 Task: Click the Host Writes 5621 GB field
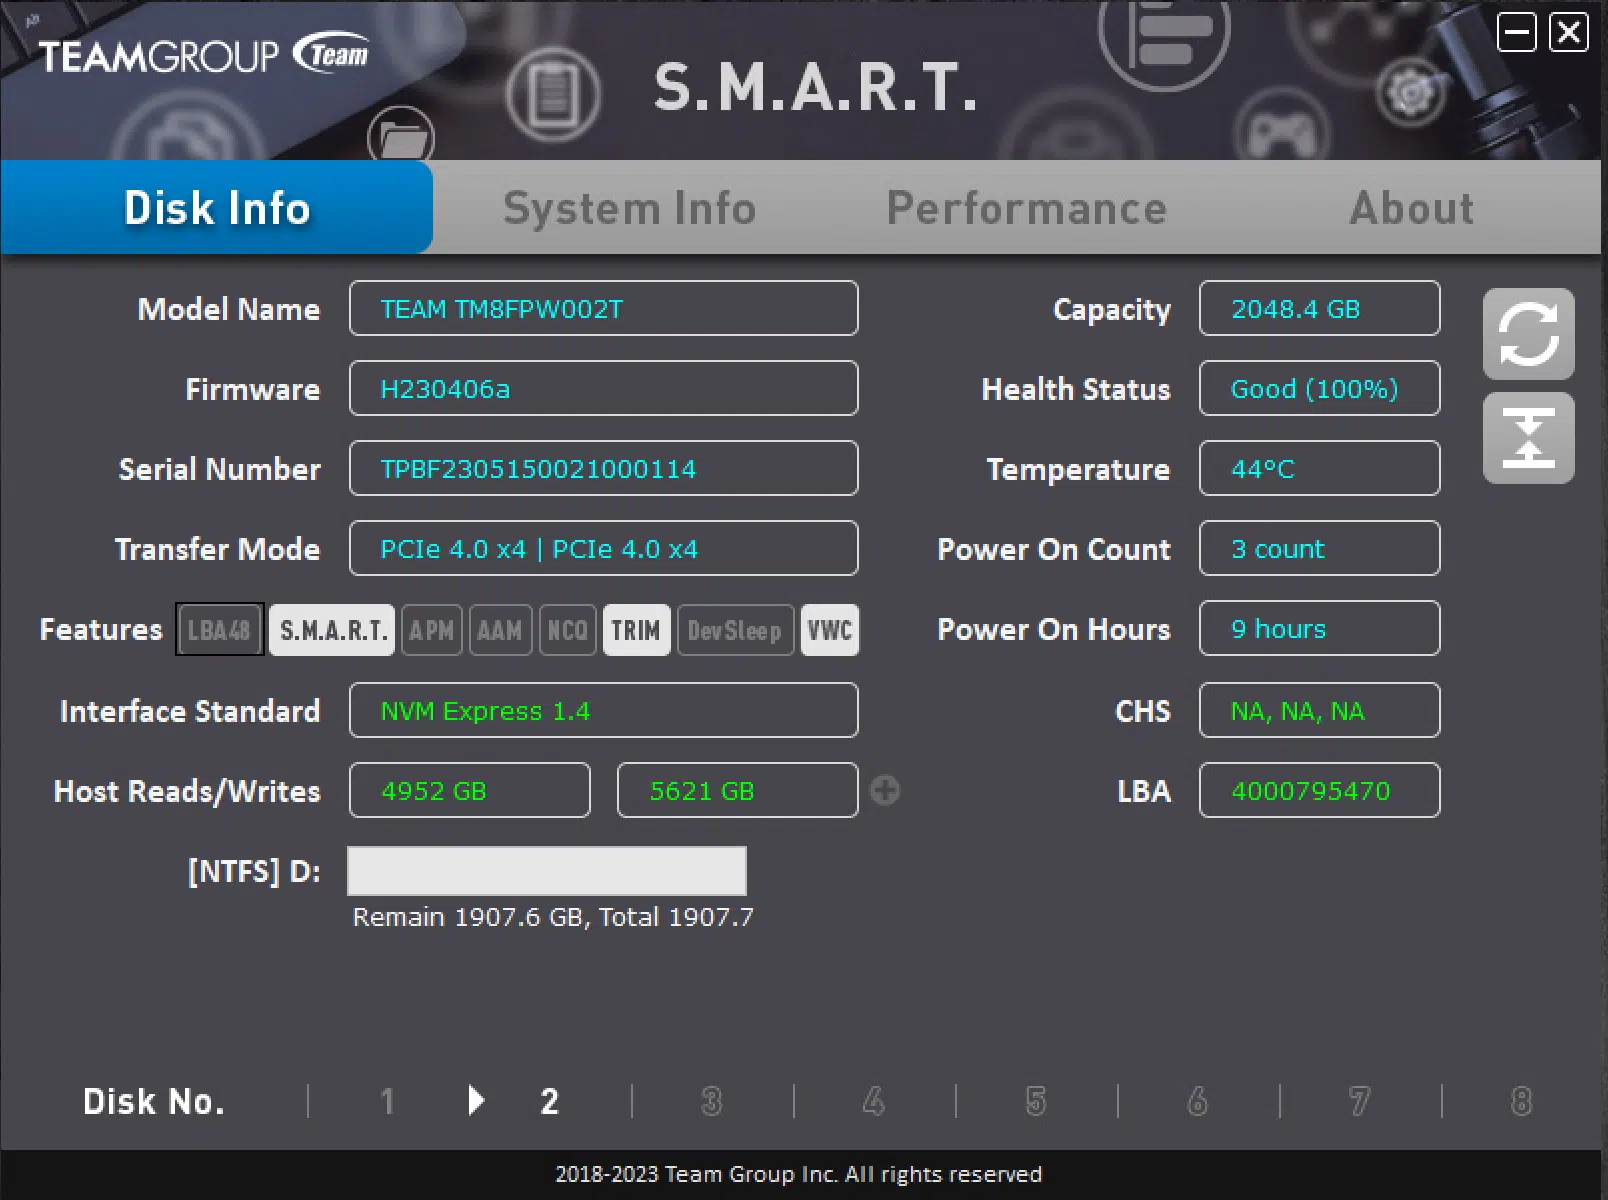(x=737, y=790)
